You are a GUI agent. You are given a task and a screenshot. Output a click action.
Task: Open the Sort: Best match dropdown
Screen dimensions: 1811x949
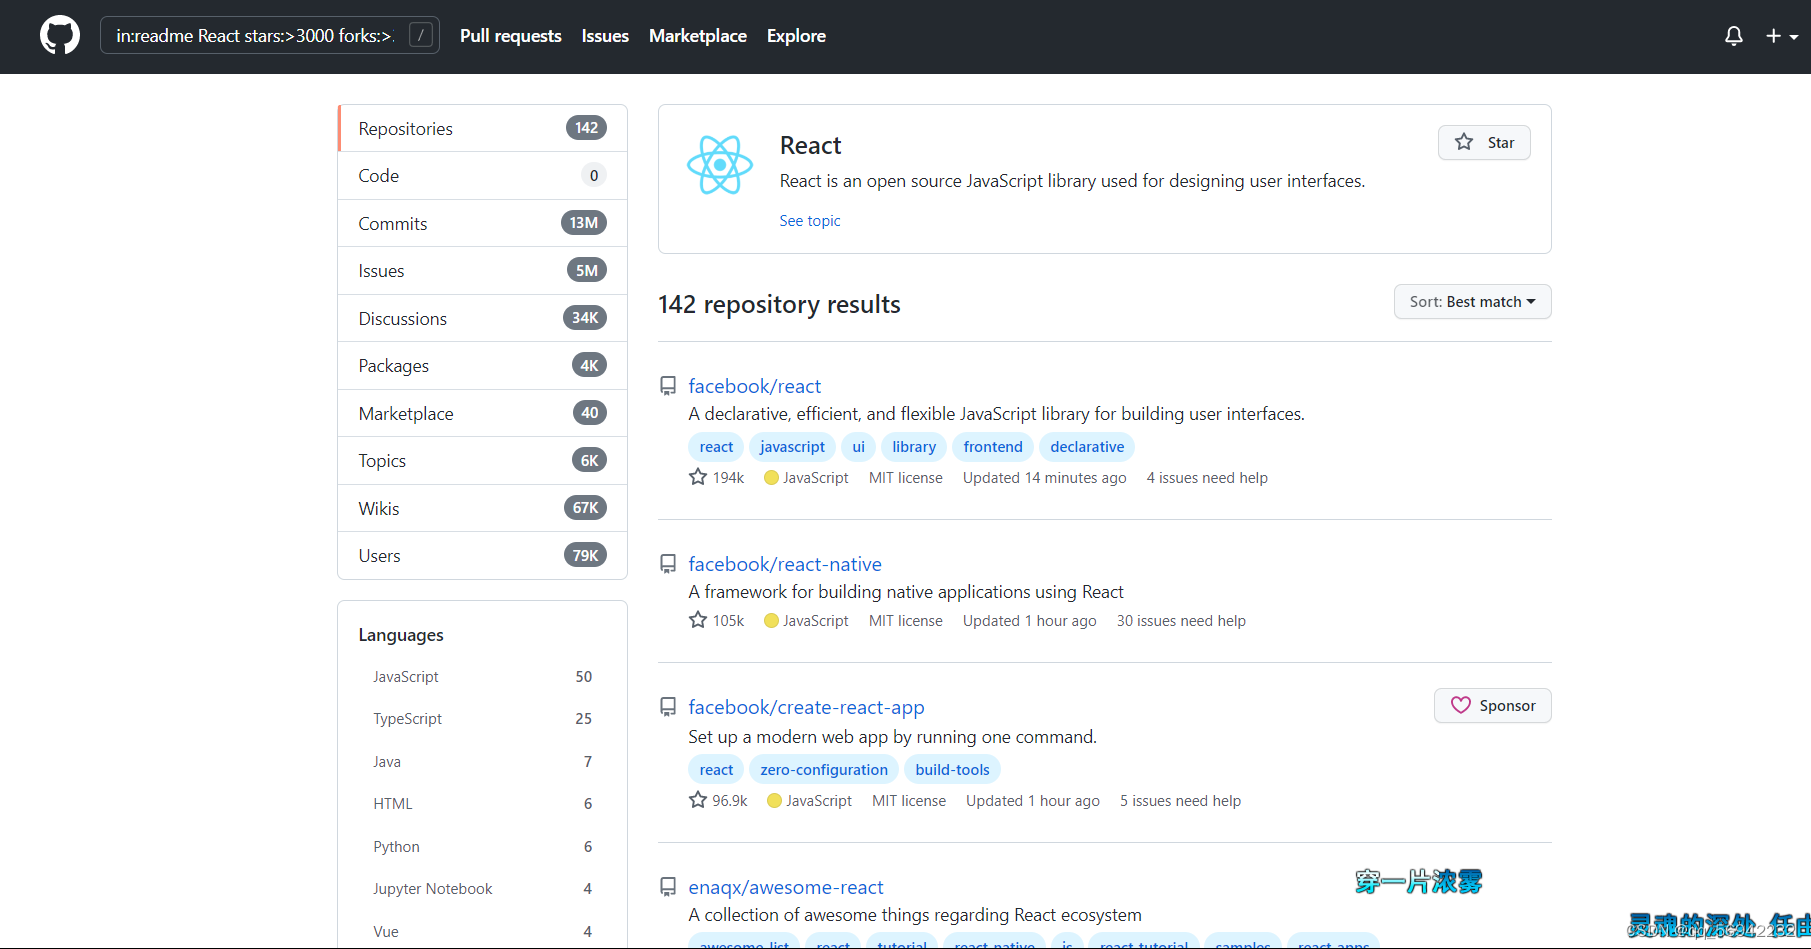[1472, 302]
